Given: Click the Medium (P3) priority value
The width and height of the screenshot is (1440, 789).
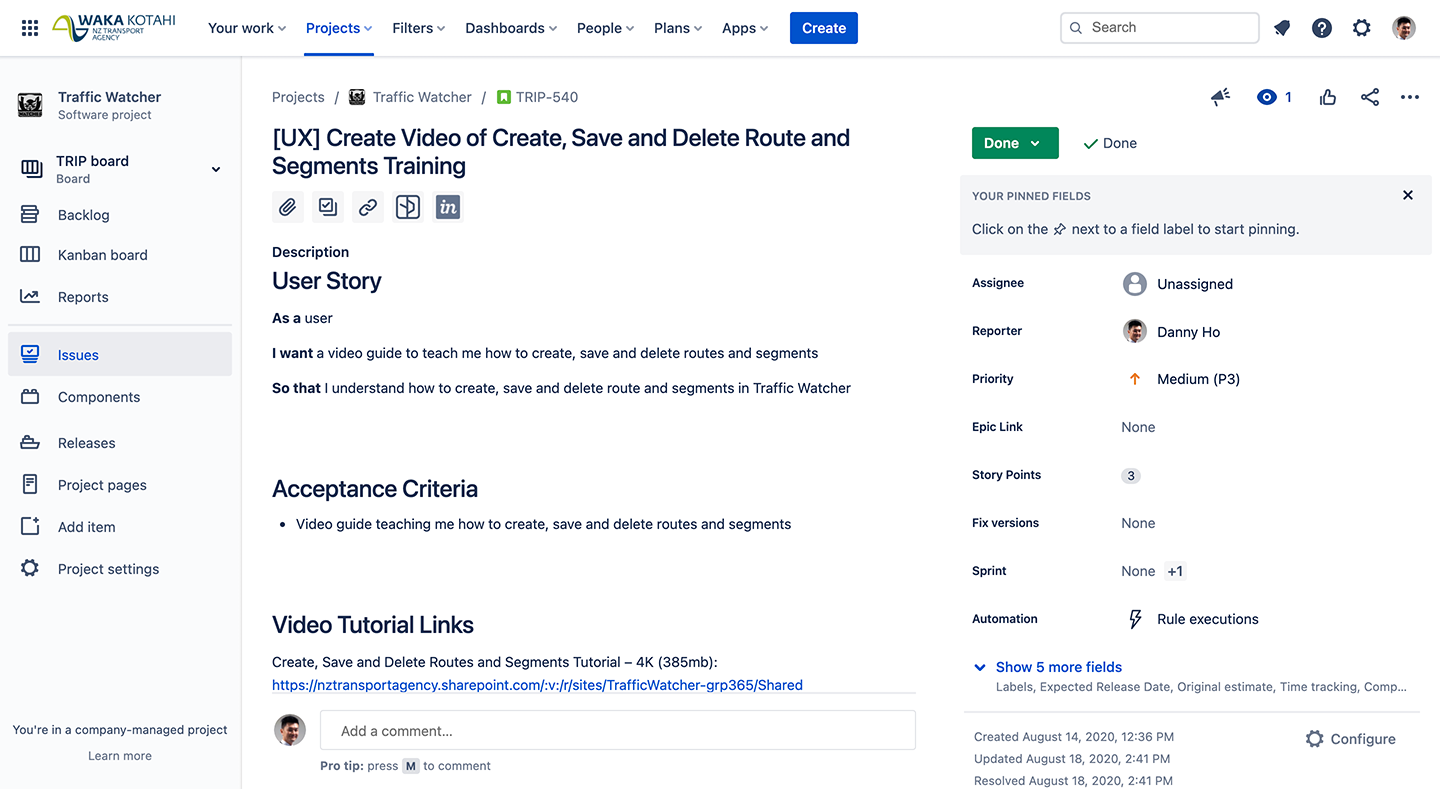Looking at the screenshot, I should (x=1199, y=379).
